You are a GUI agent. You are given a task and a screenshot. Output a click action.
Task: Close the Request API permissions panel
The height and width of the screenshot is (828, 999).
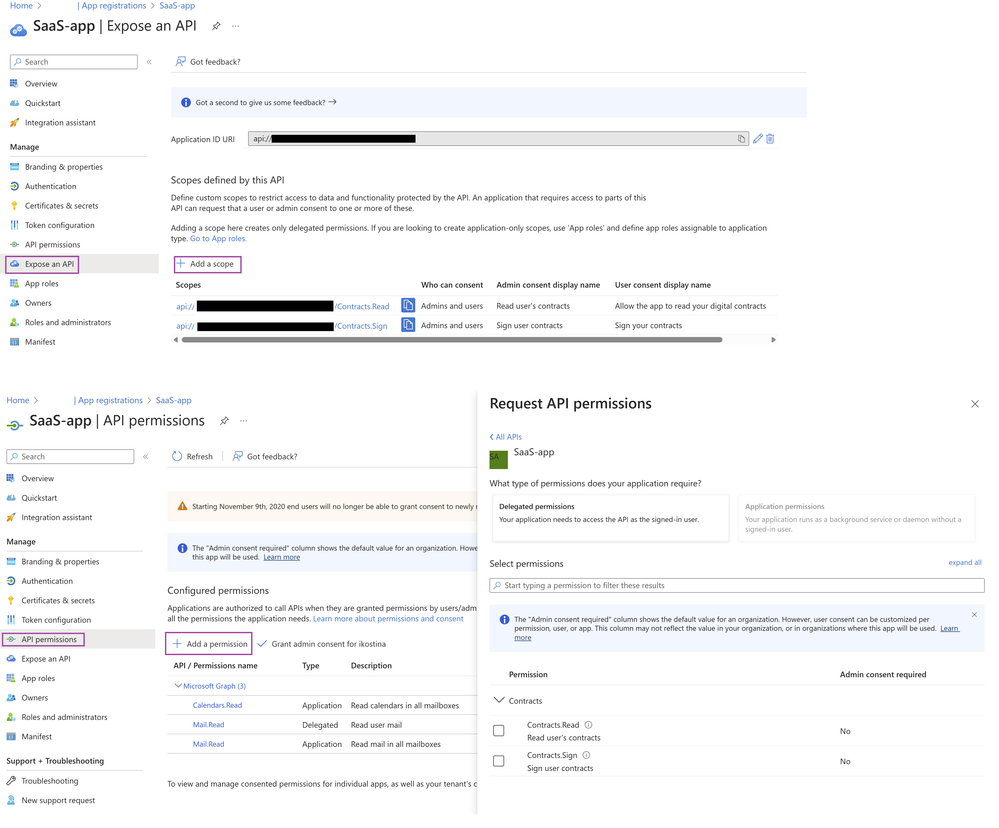pyautogui.click(x=975, y=404)
